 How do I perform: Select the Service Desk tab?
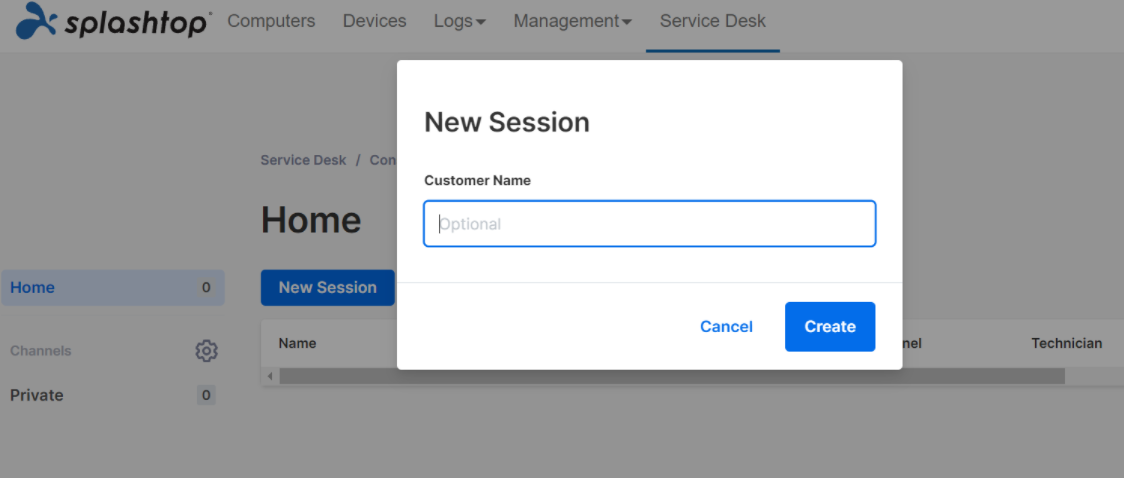point(713,21)
